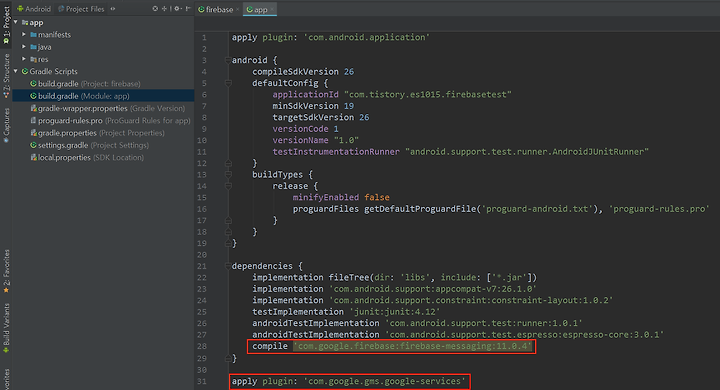Open the Structure tool window
Screen dimensions: 720x390
[6, 76]
